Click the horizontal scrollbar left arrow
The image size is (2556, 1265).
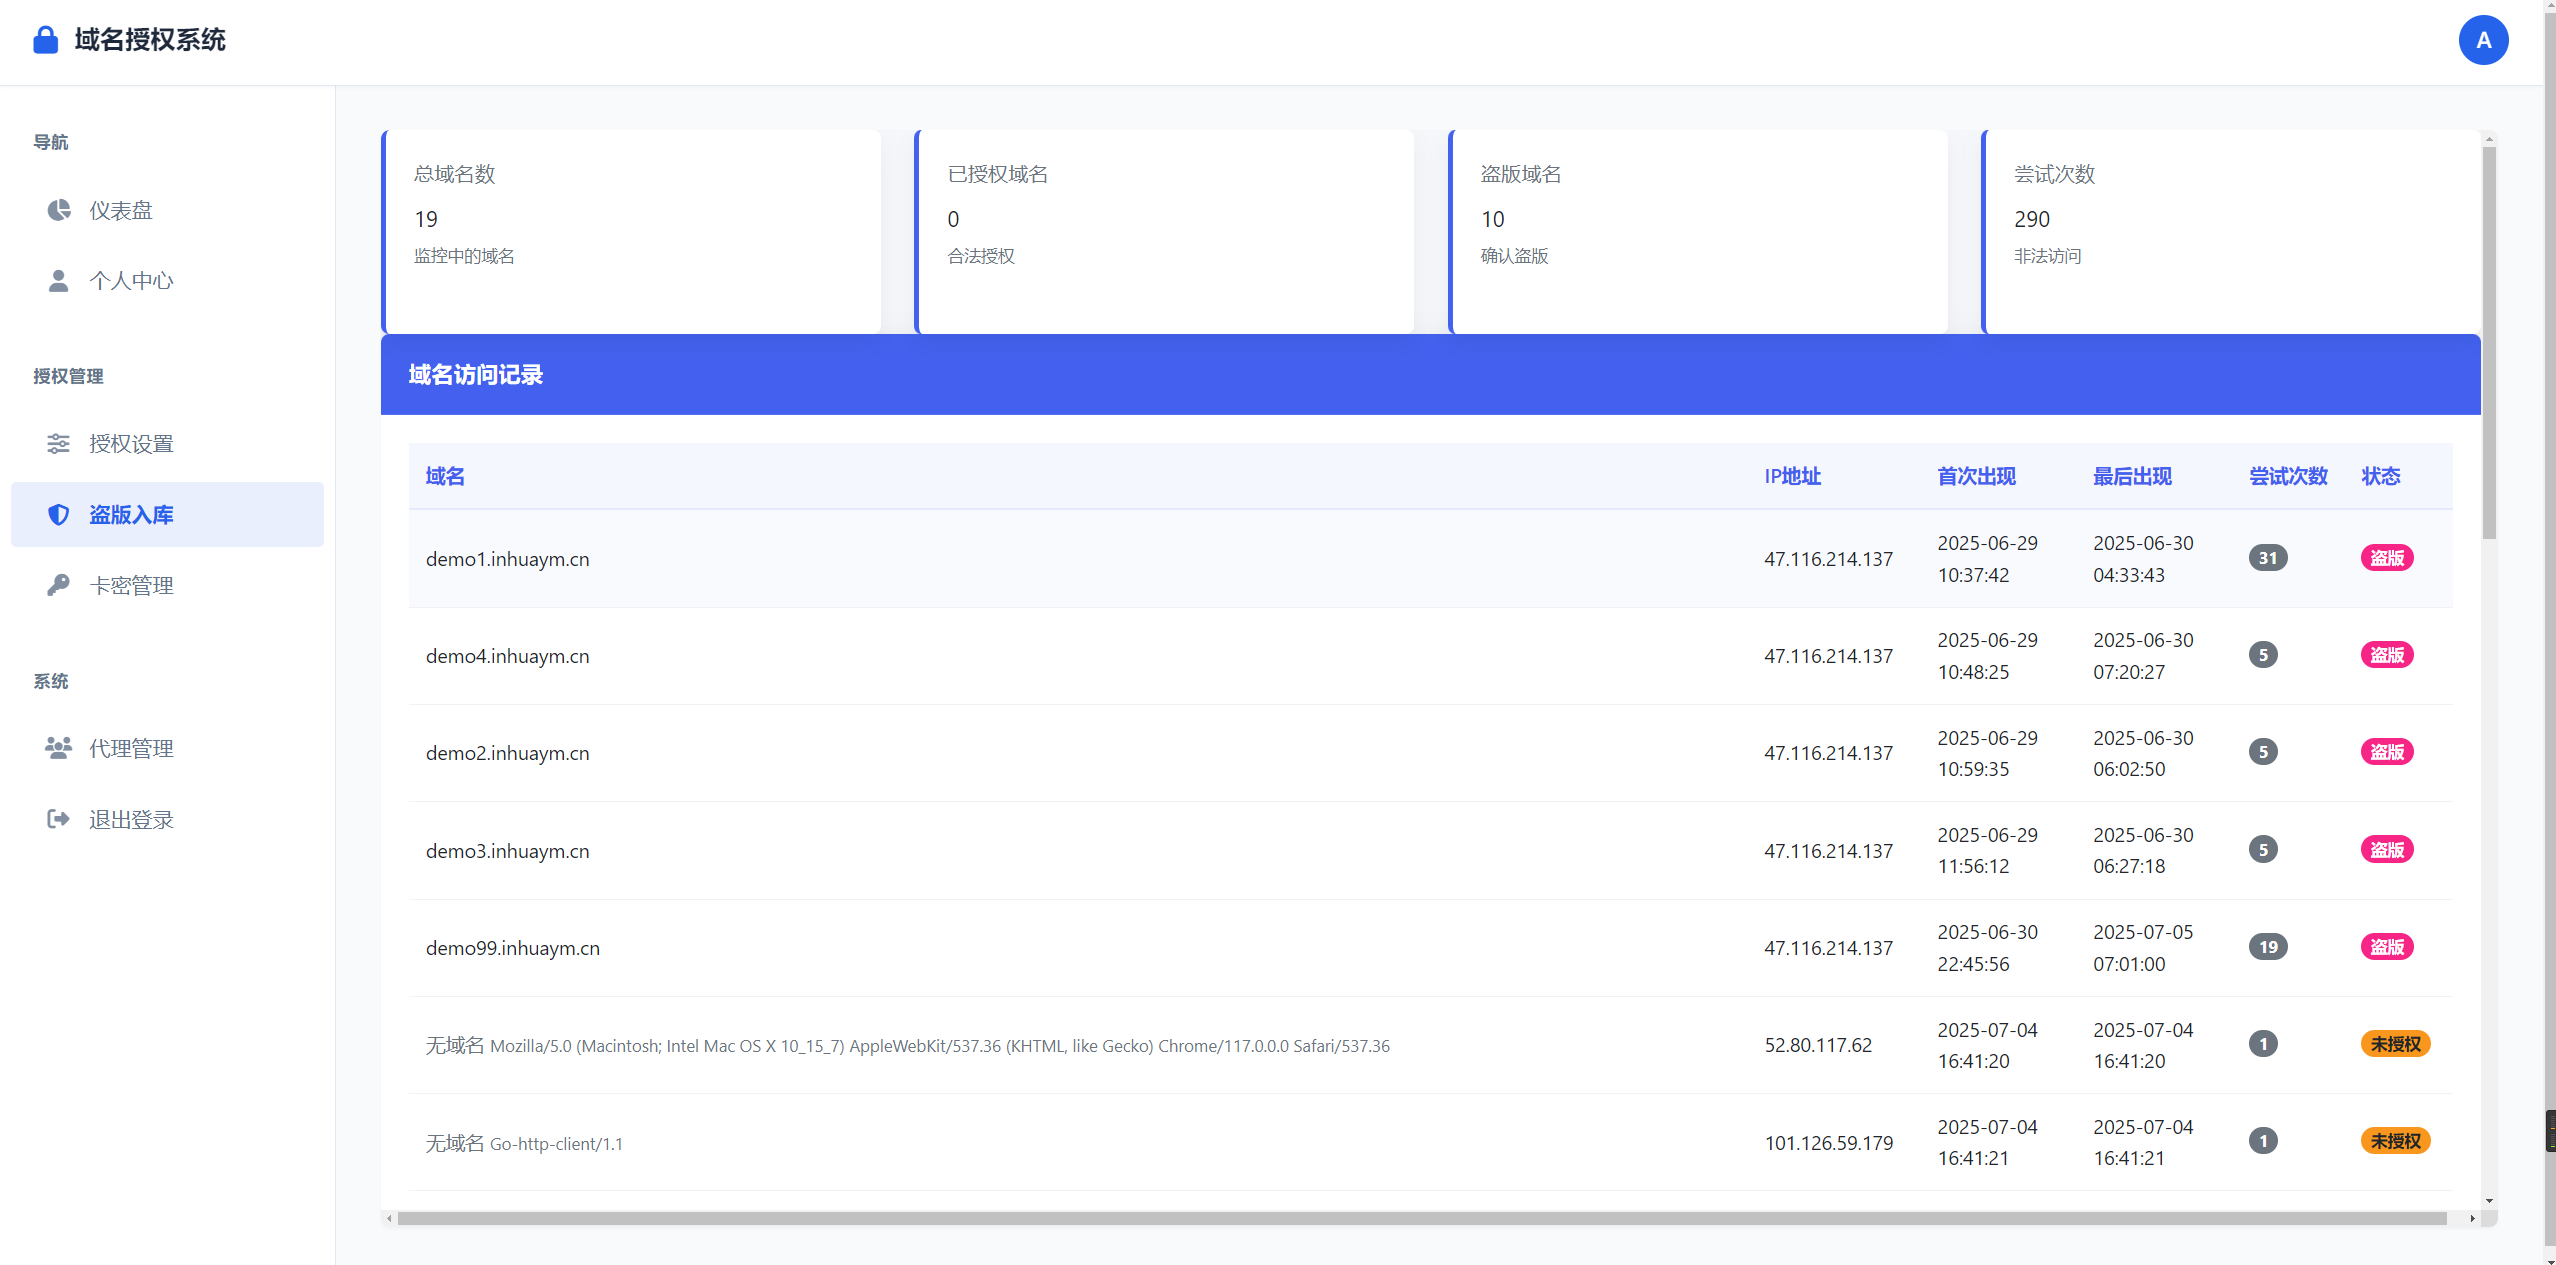[389, 1218]
